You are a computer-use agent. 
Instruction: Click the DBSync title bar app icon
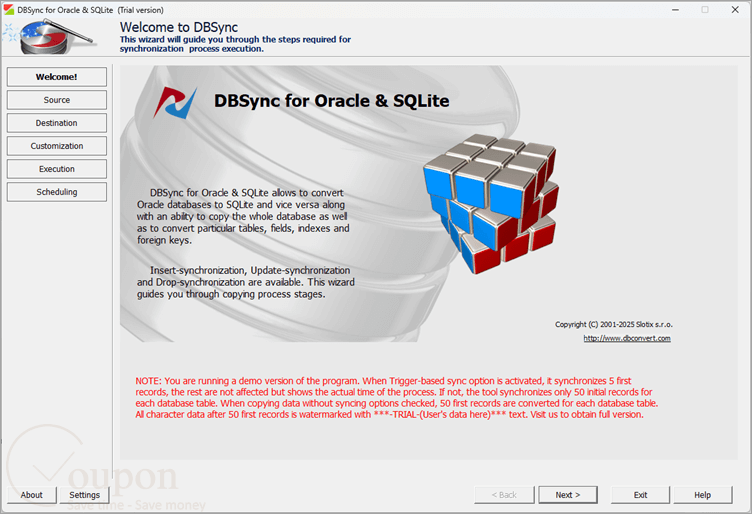[x=9, y=10]
